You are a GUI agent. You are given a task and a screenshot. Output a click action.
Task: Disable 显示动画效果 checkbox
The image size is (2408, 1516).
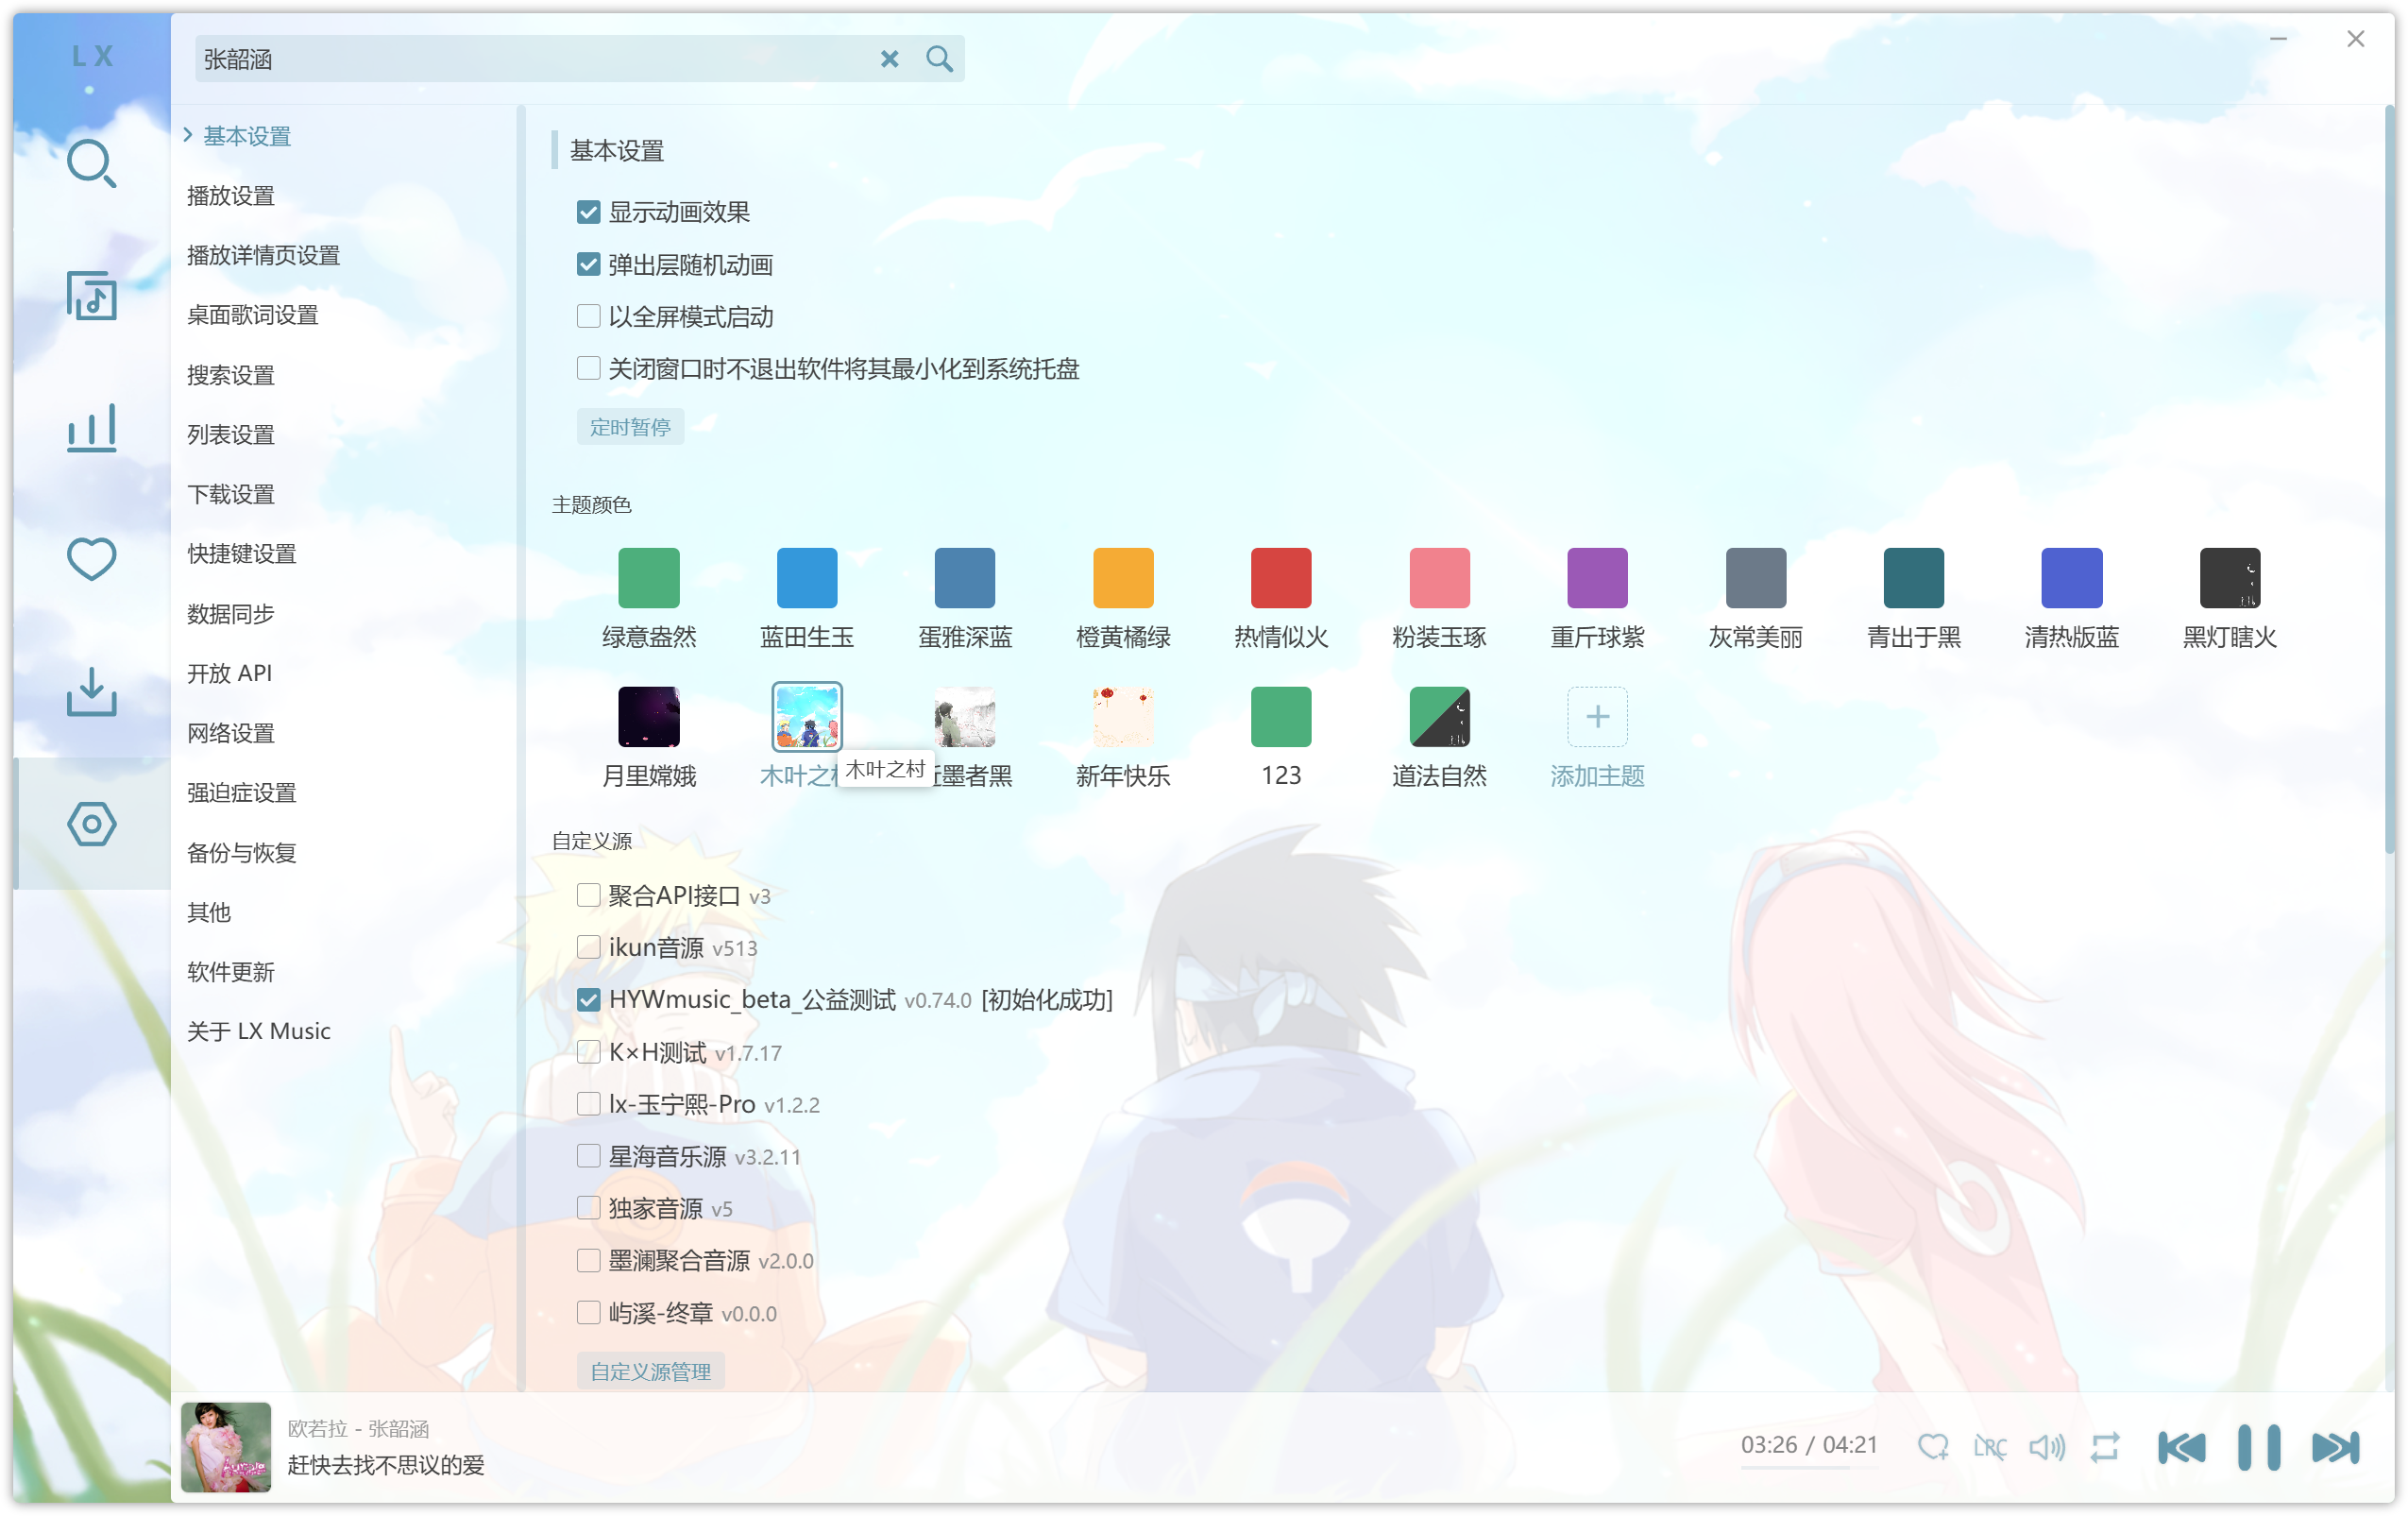588,212
